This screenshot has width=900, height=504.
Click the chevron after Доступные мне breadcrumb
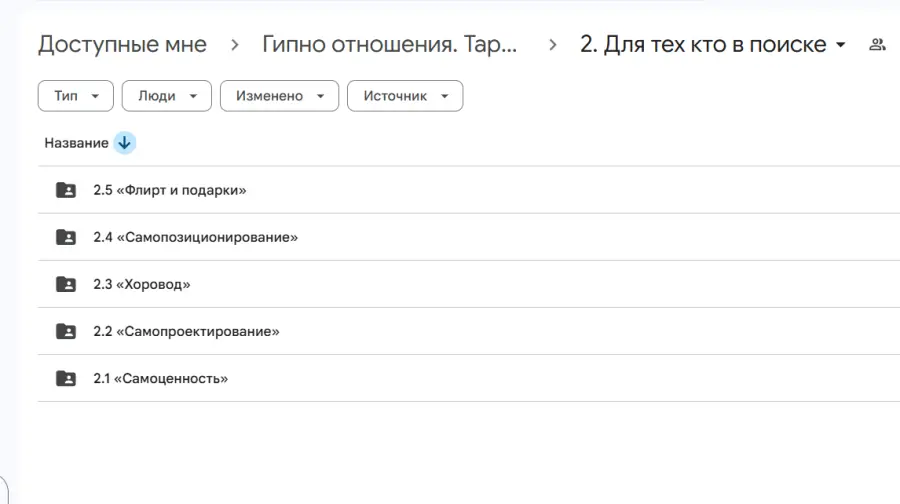coord(234,45)
